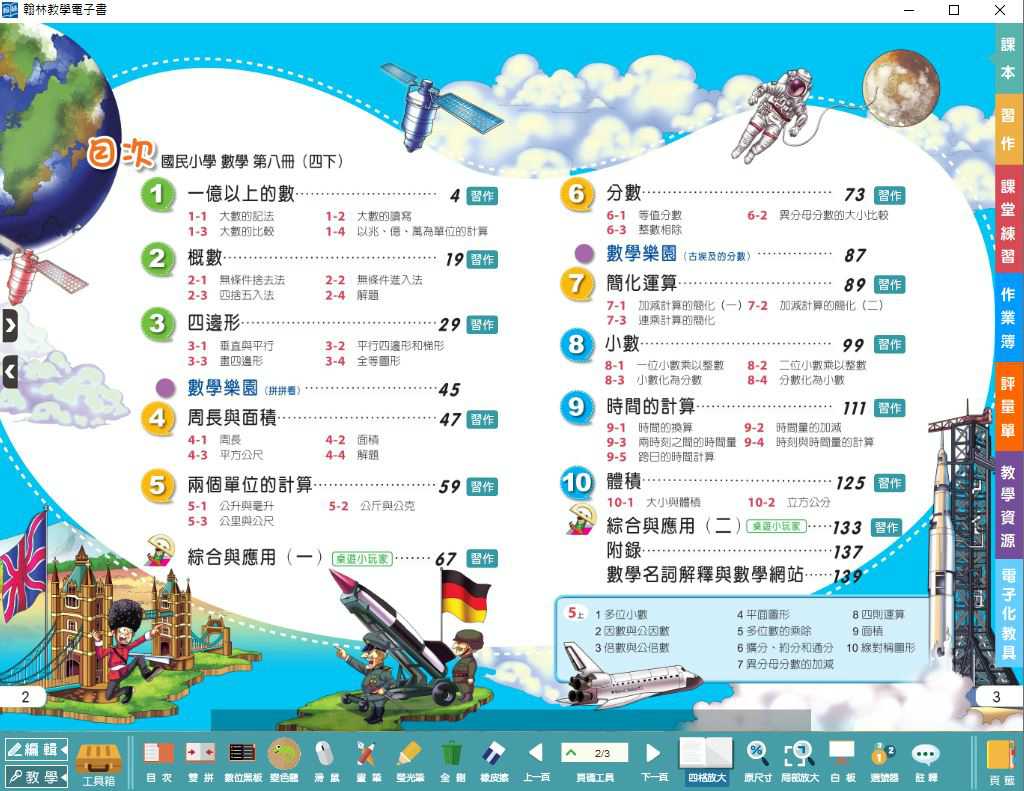The image size is (1024, 791).
Task: Click 習作 button beside 體積
Action: click(x=889, y=483)
